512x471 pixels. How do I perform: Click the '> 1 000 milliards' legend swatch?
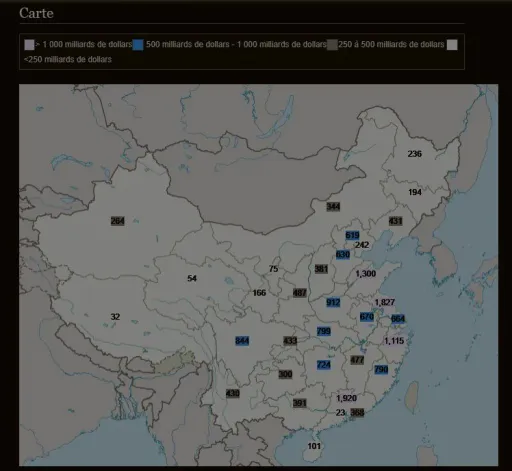coord(29,45)
